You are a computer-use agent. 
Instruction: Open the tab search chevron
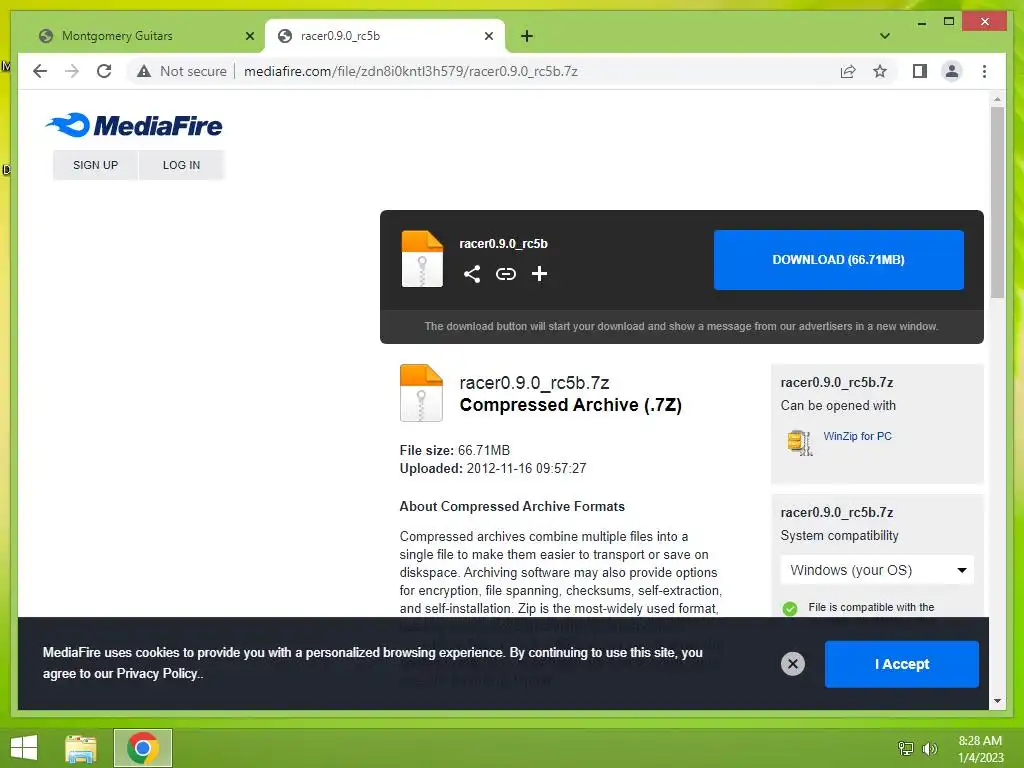[x=885, y=36]
